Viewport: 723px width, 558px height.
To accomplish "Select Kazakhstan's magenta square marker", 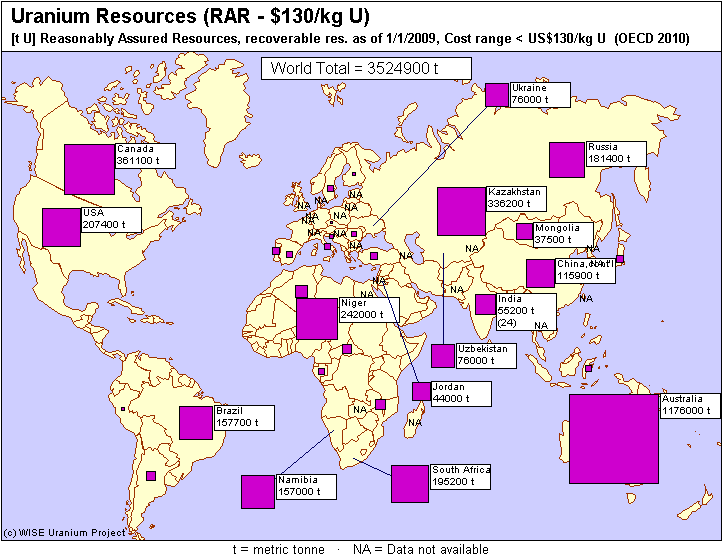I will (x=461, y=210).
